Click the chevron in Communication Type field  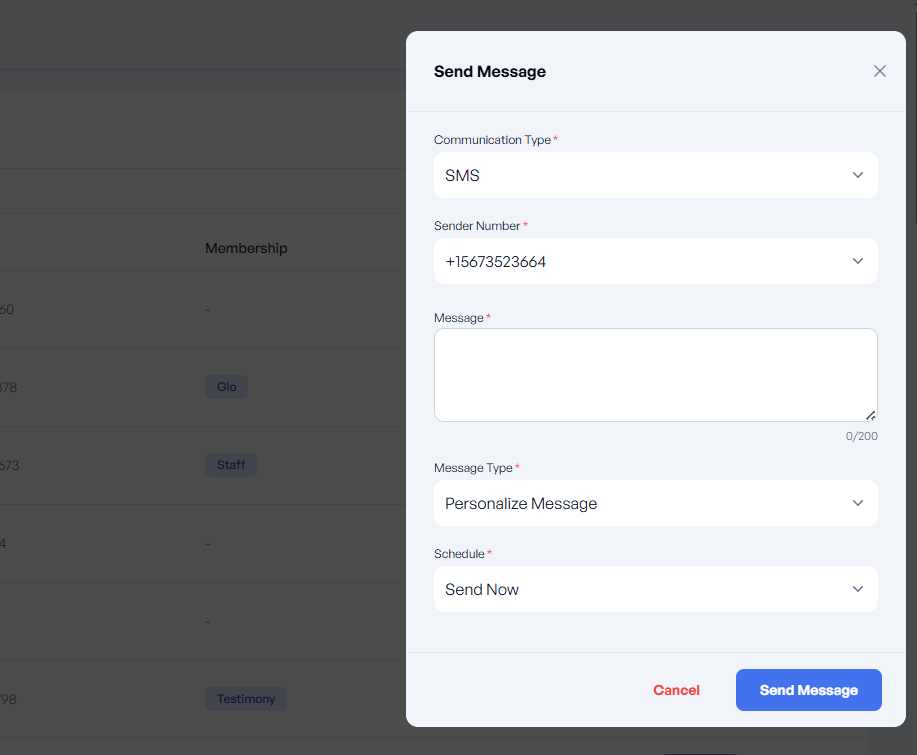point(857,175)
